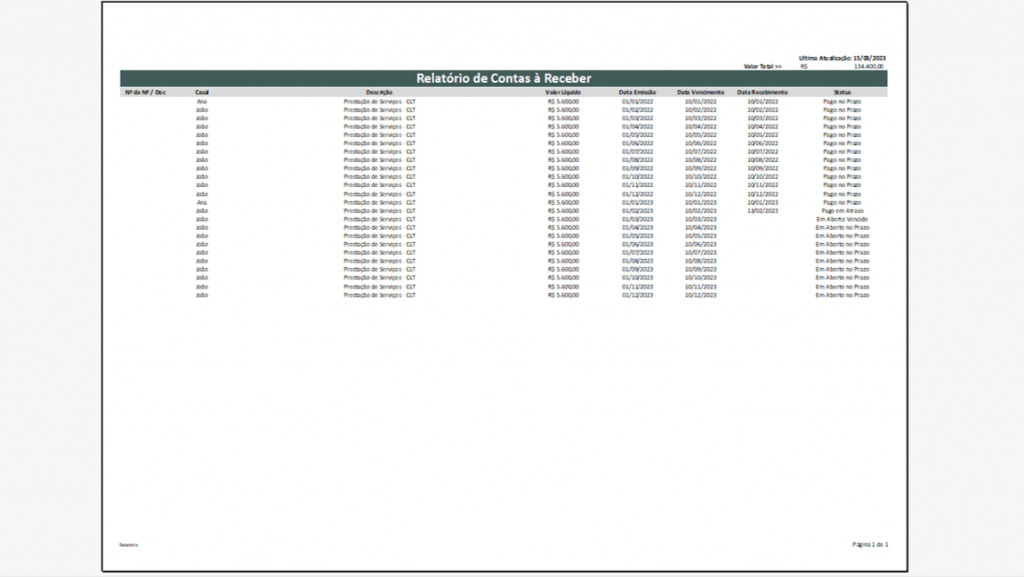Click emission date 01/01/2023
The image size is (1024, 577).
coord(637,202)
